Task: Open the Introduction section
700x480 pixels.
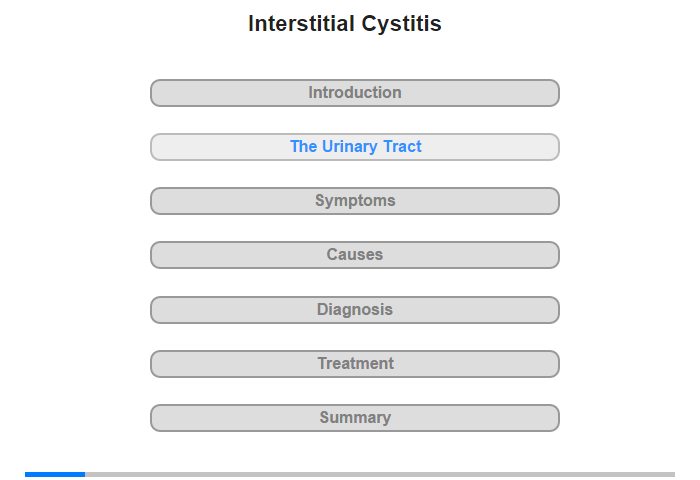Action: 355,93
